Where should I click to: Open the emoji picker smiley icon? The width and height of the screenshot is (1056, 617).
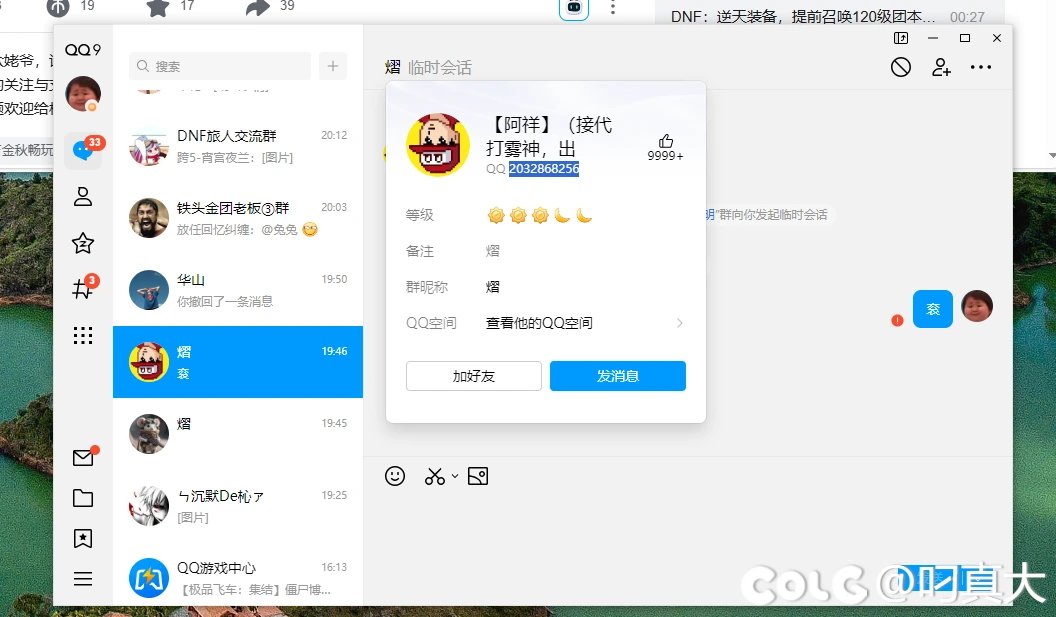pyautogui.click(x=395, y=476)
